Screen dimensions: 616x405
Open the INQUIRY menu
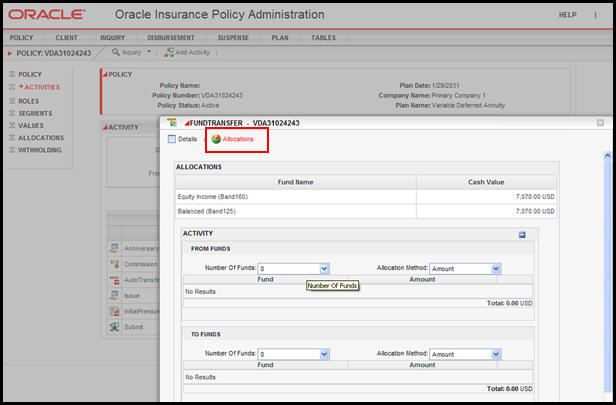click(x=112, y=38)
